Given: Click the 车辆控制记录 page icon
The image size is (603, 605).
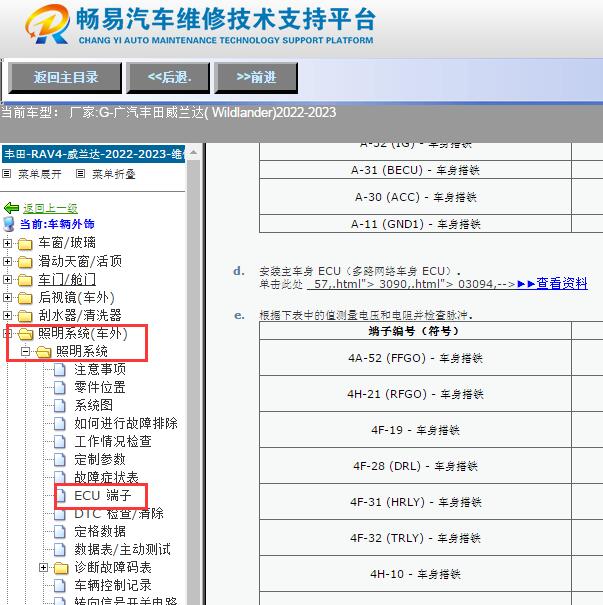Looking at the screenshot, I should tap(60, 586).
